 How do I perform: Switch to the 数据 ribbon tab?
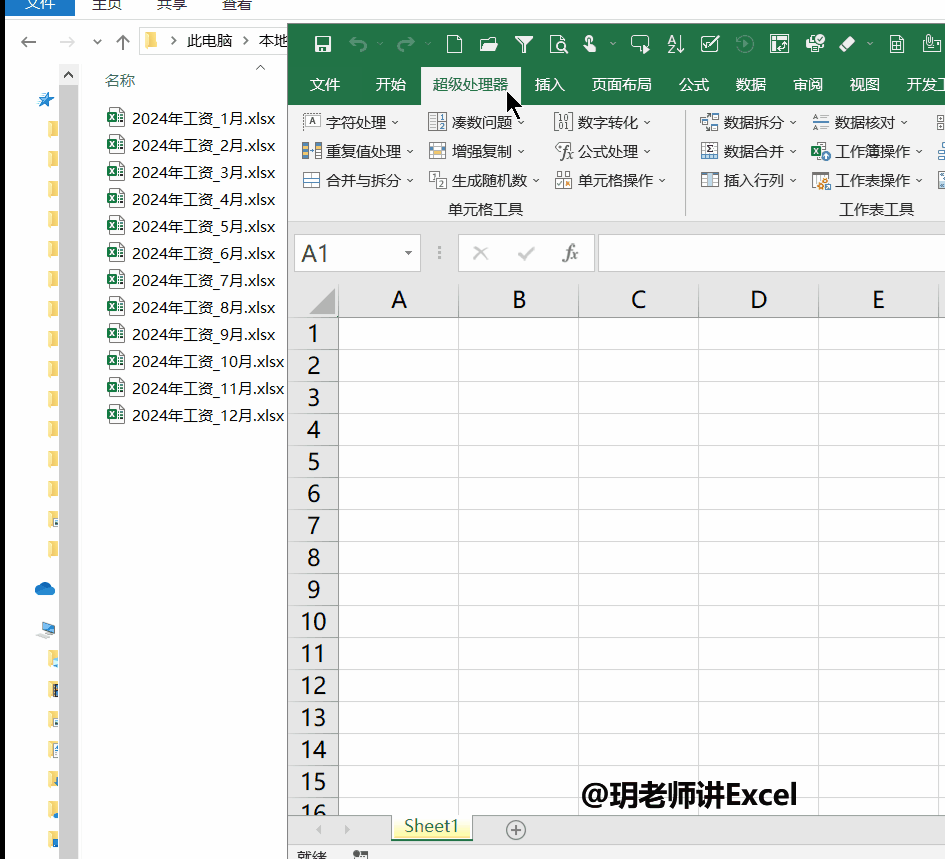tap(750, 84)
